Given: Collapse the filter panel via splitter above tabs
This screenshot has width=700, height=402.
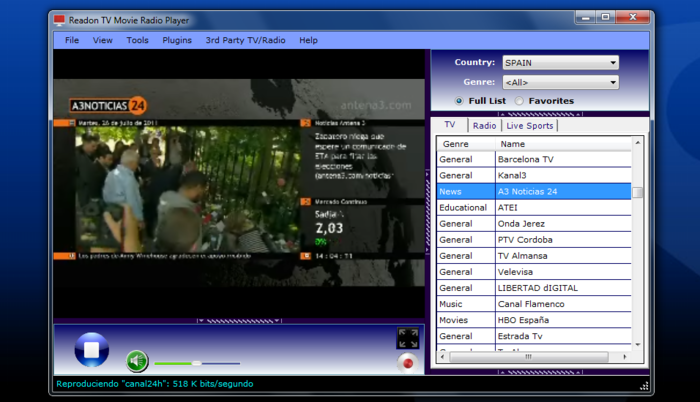Looking at the screenshot, I should point(539,114).
